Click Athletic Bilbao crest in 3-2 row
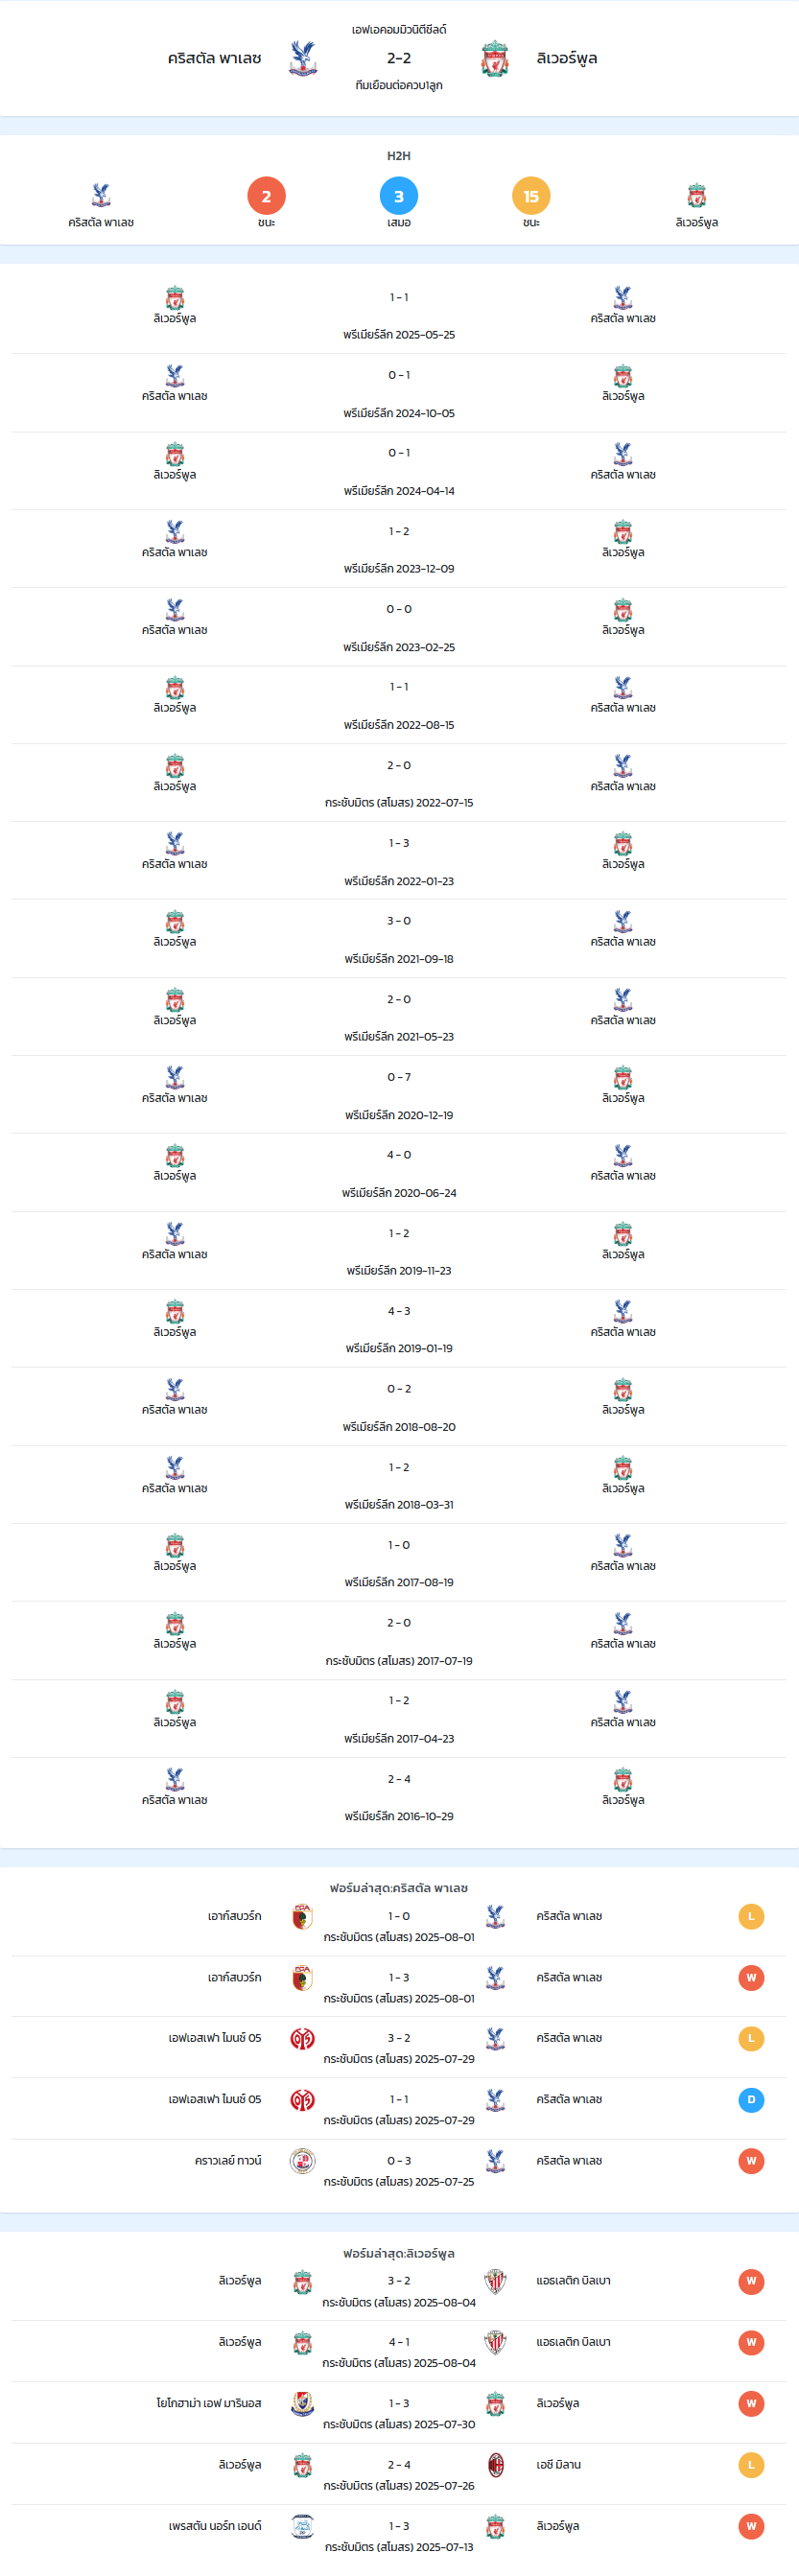Image resolution: width=799 pixels, height=2576 pixels. coord(495,2281)
